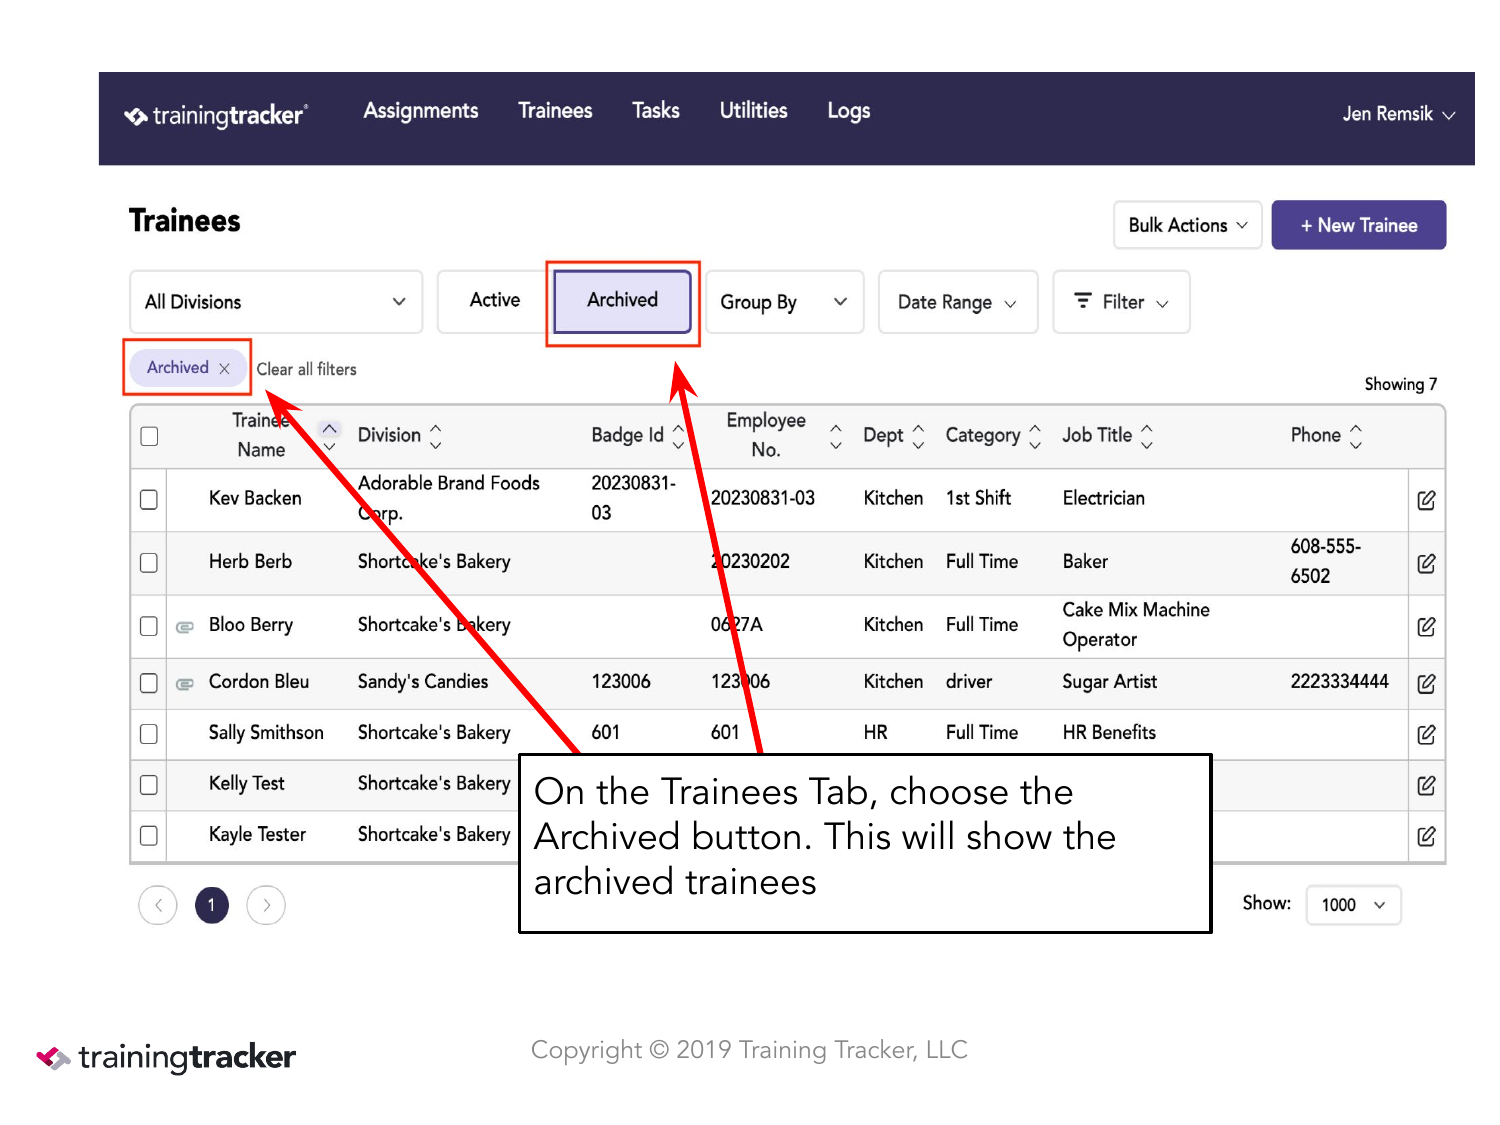The image size is (1500, 1125).
Task: Check the Kelly Test row checkbox
Action: 149,784
